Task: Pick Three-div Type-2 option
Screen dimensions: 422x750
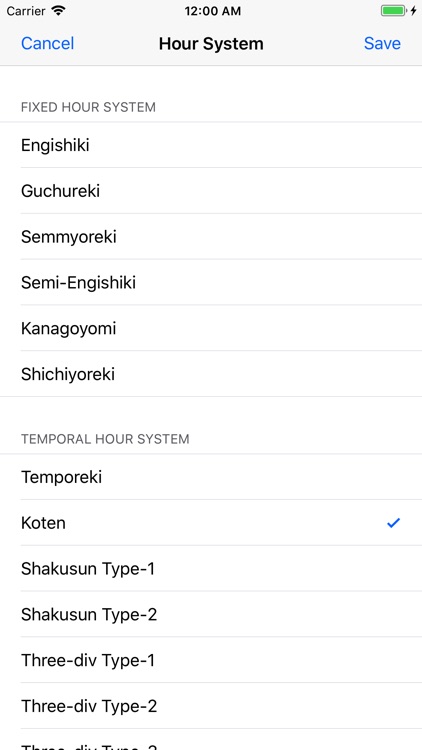Action: [211, 706]
